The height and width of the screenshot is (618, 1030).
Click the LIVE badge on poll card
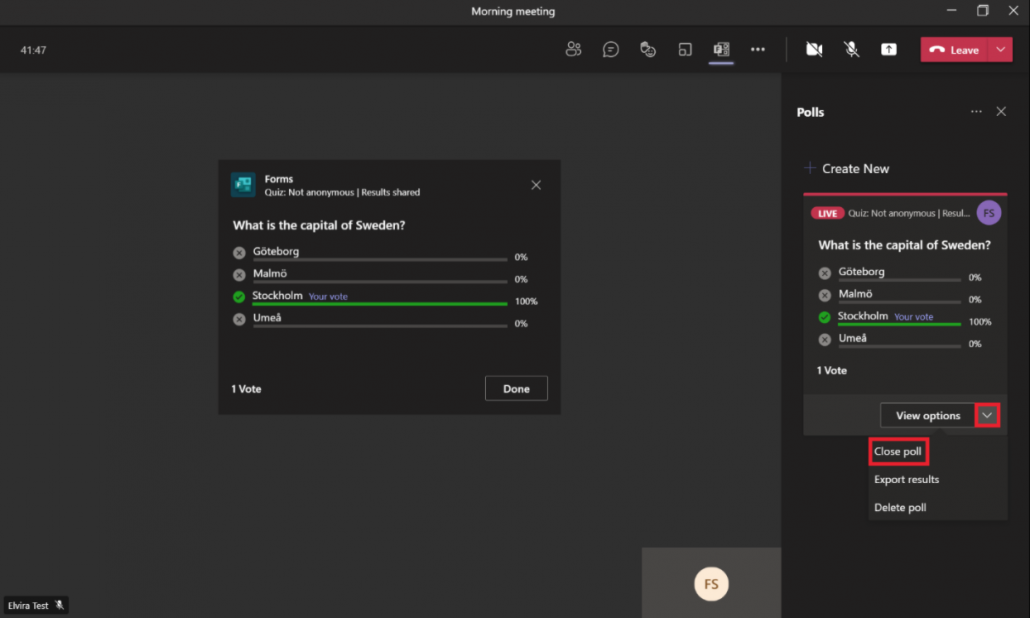827,213
